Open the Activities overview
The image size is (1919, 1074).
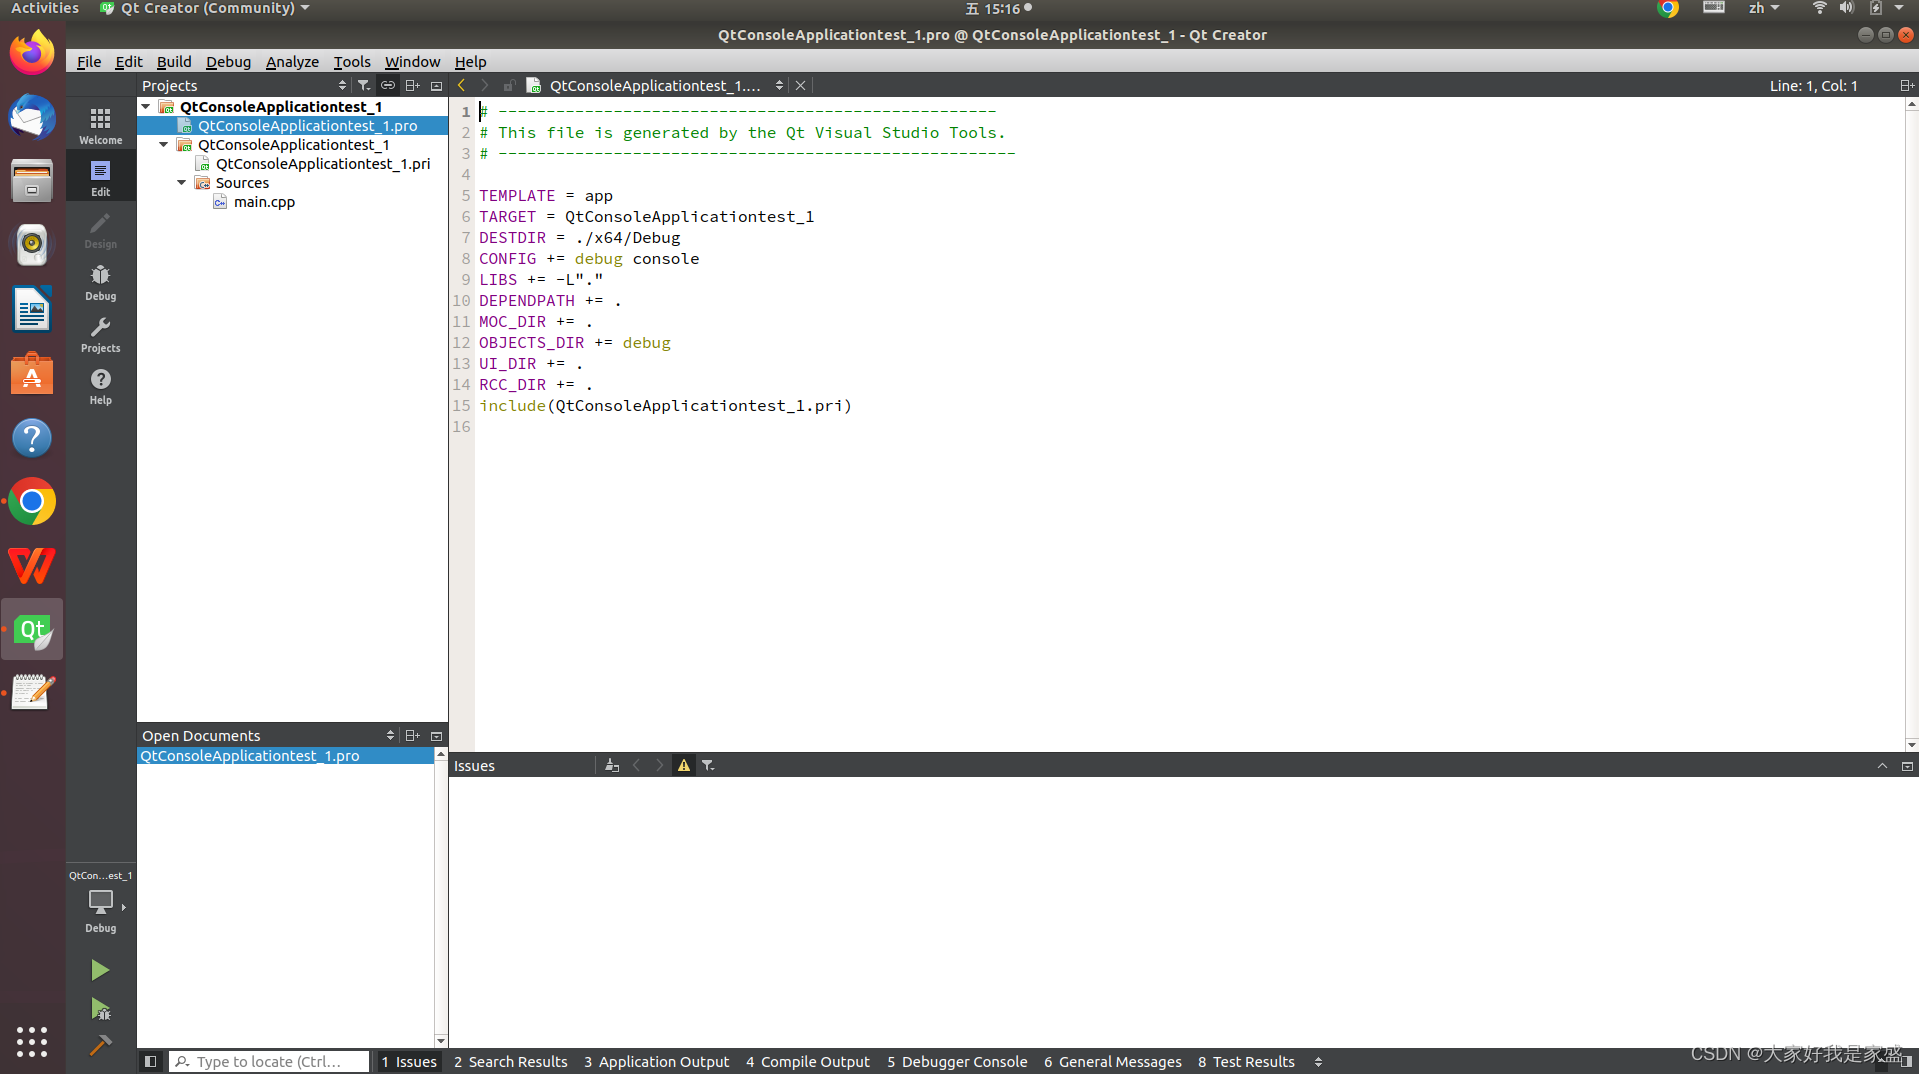(x=45, y=9)
